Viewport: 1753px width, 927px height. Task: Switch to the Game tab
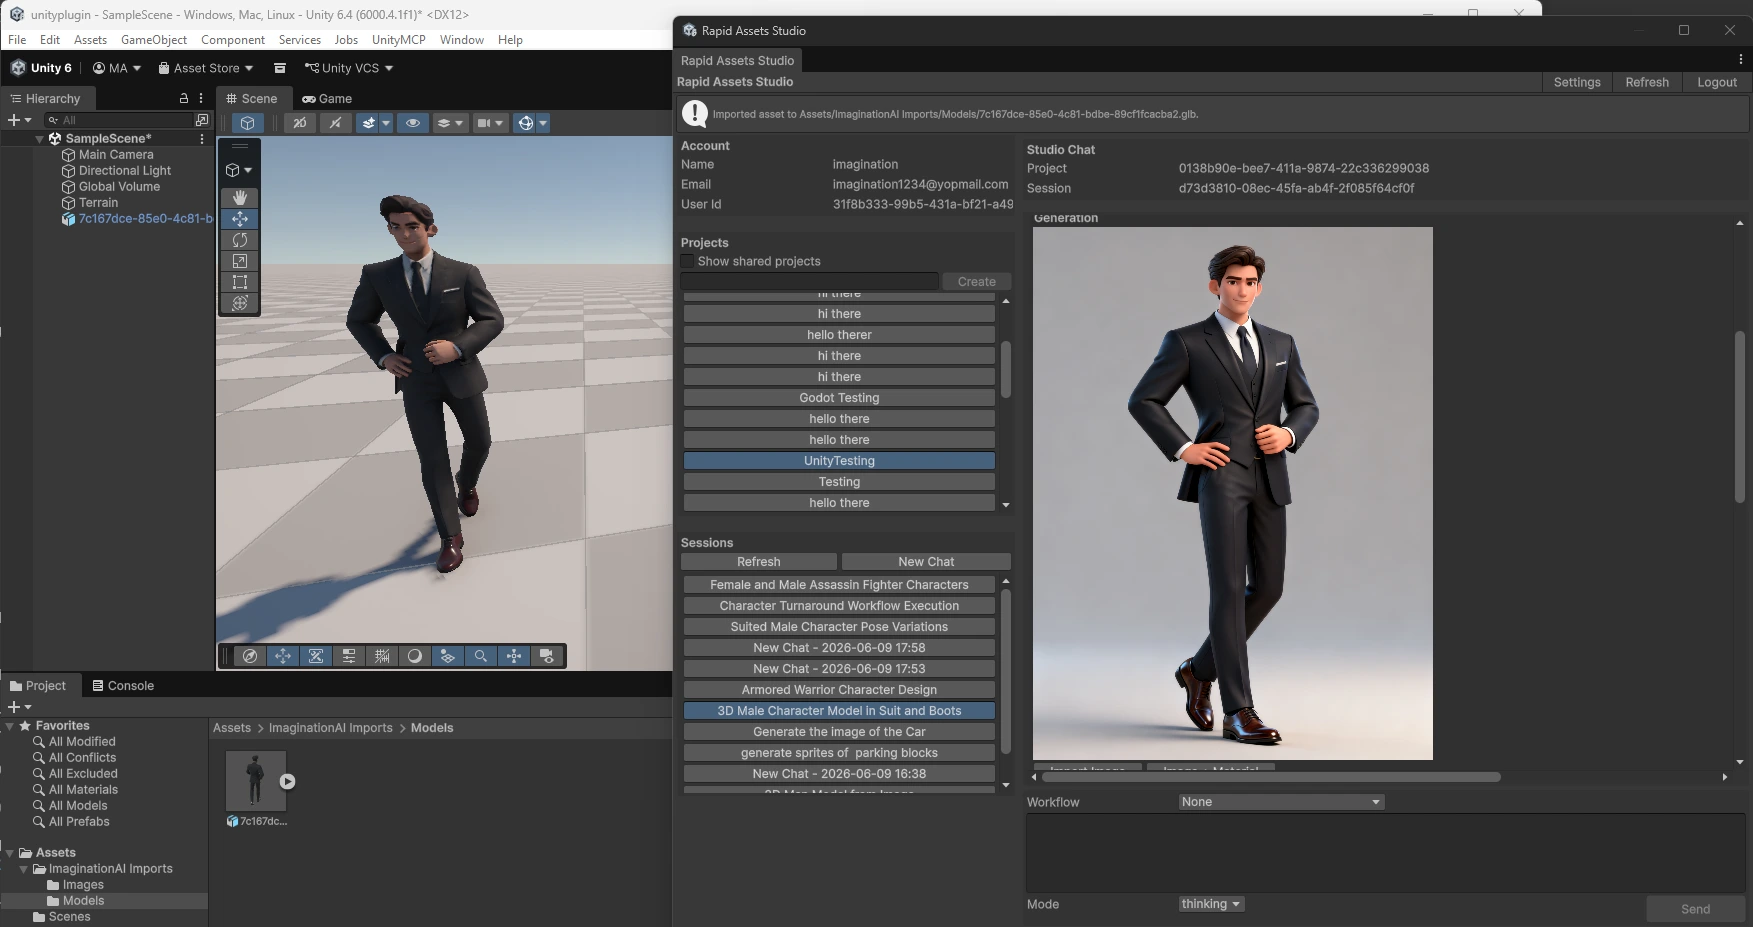[327, 98]
